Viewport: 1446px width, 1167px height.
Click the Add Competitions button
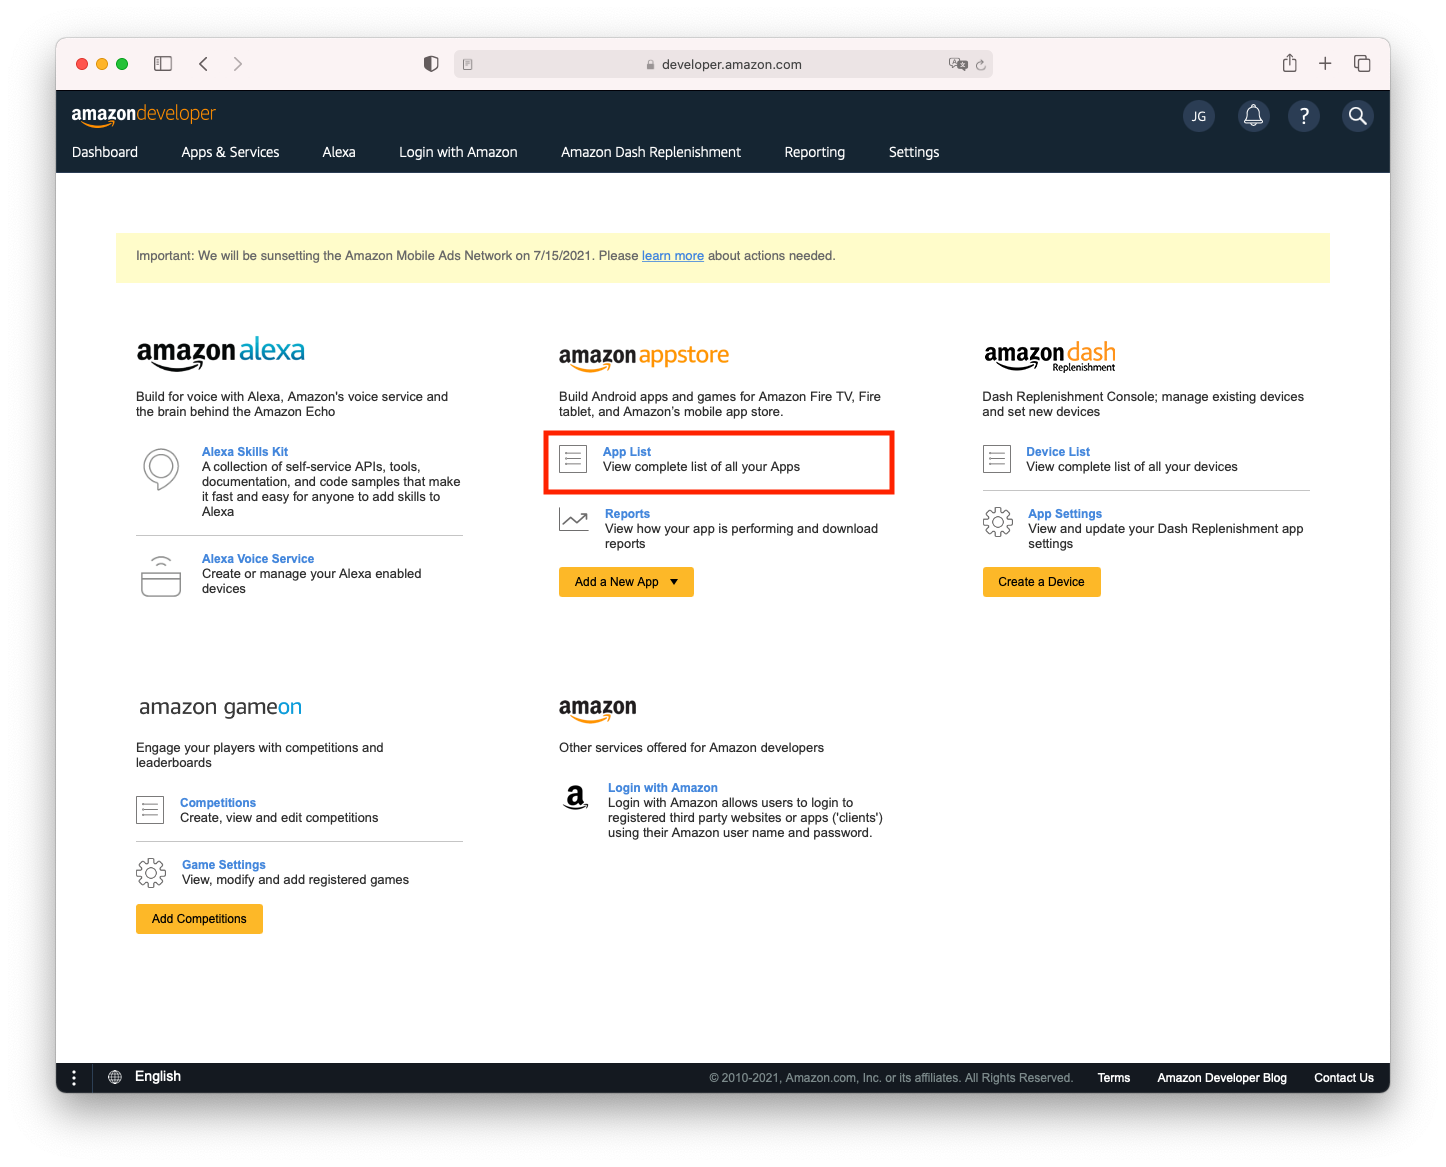click(x=199, y=919)
